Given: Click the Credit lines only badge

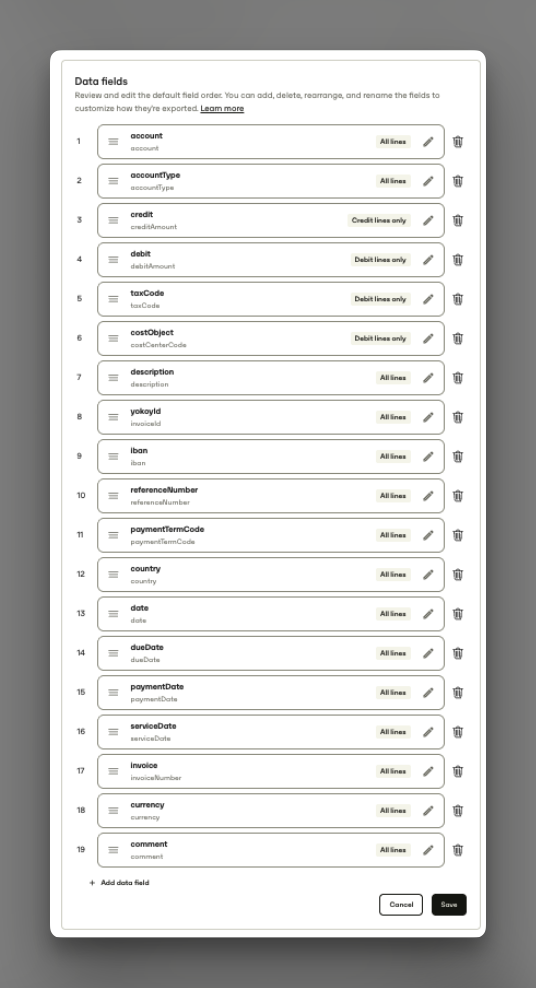Looking at the screenshot, I should click(x=379, y=221).
